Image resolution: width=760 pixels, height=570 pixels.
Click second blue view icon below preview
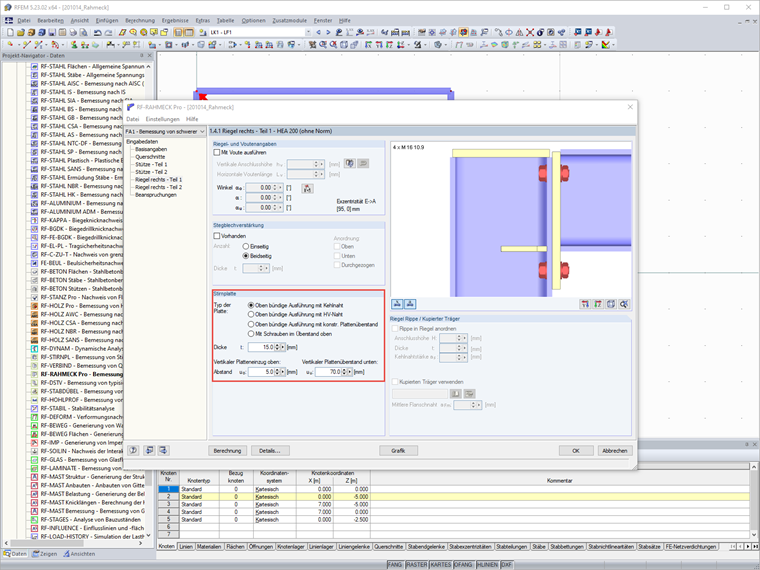pos(410,304)
